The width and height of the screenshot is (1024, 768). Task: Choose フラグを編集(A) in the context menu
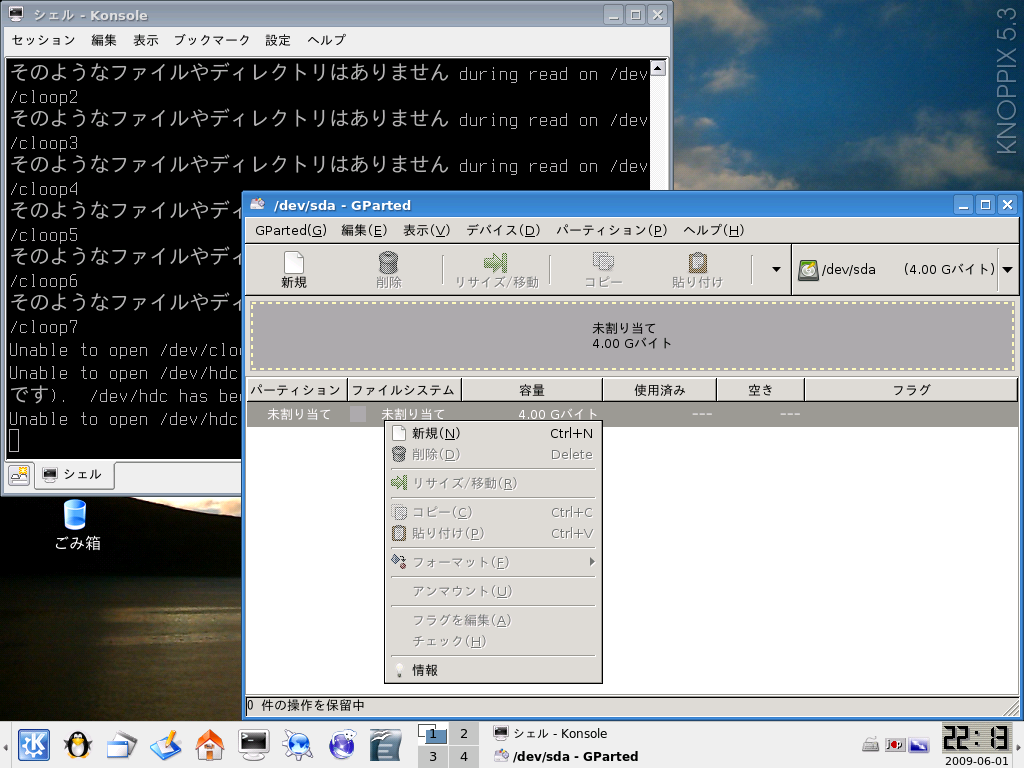[493, 620]
